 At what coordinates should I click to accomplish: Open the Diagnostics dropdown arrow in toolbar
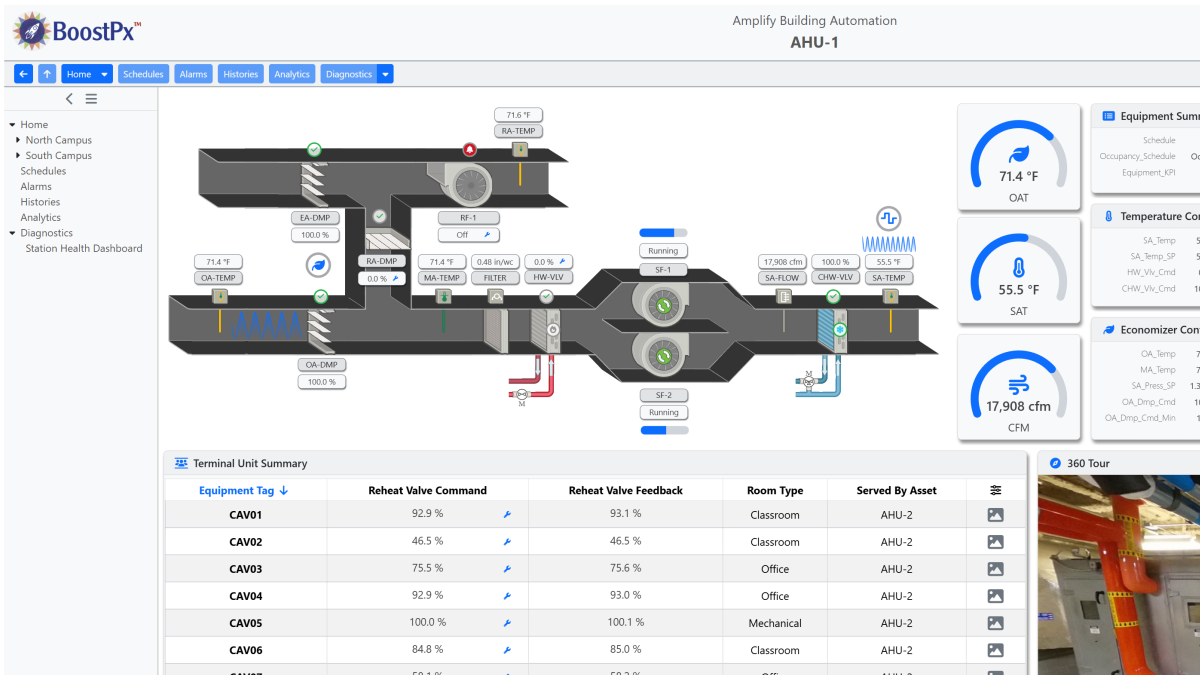pos(386,74)
